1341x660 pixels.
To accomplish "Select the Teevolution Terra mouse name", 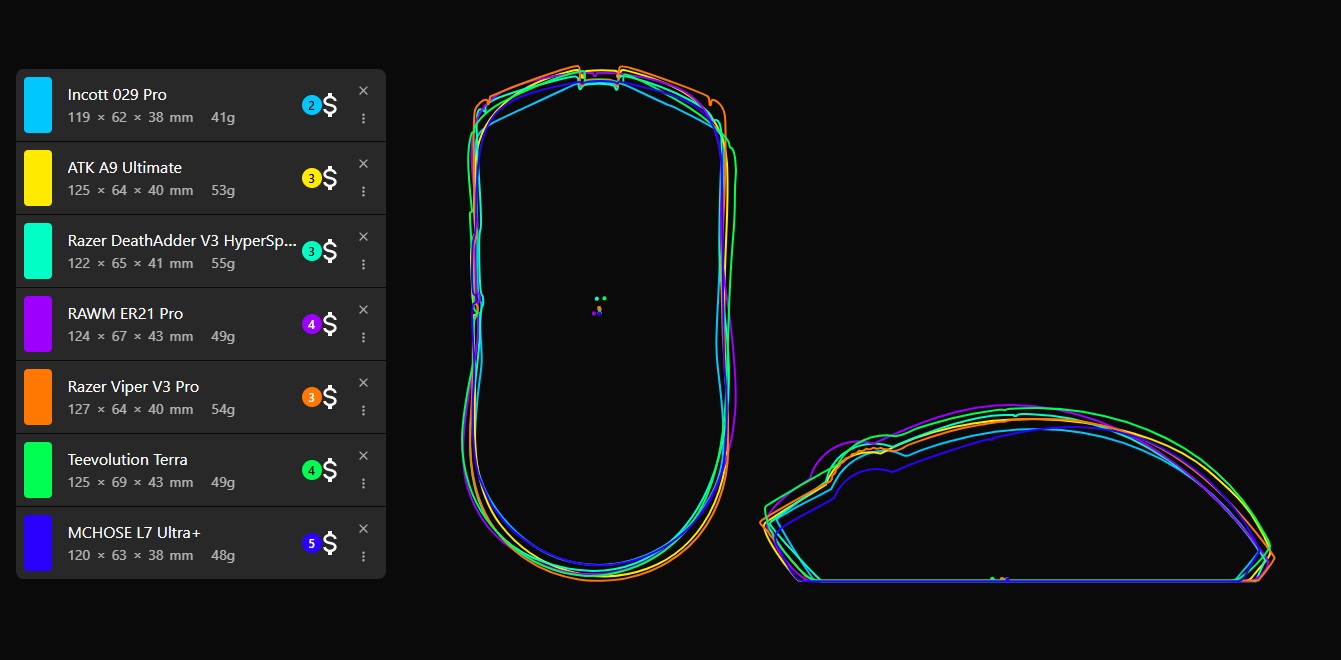I will tap(127, 460).
